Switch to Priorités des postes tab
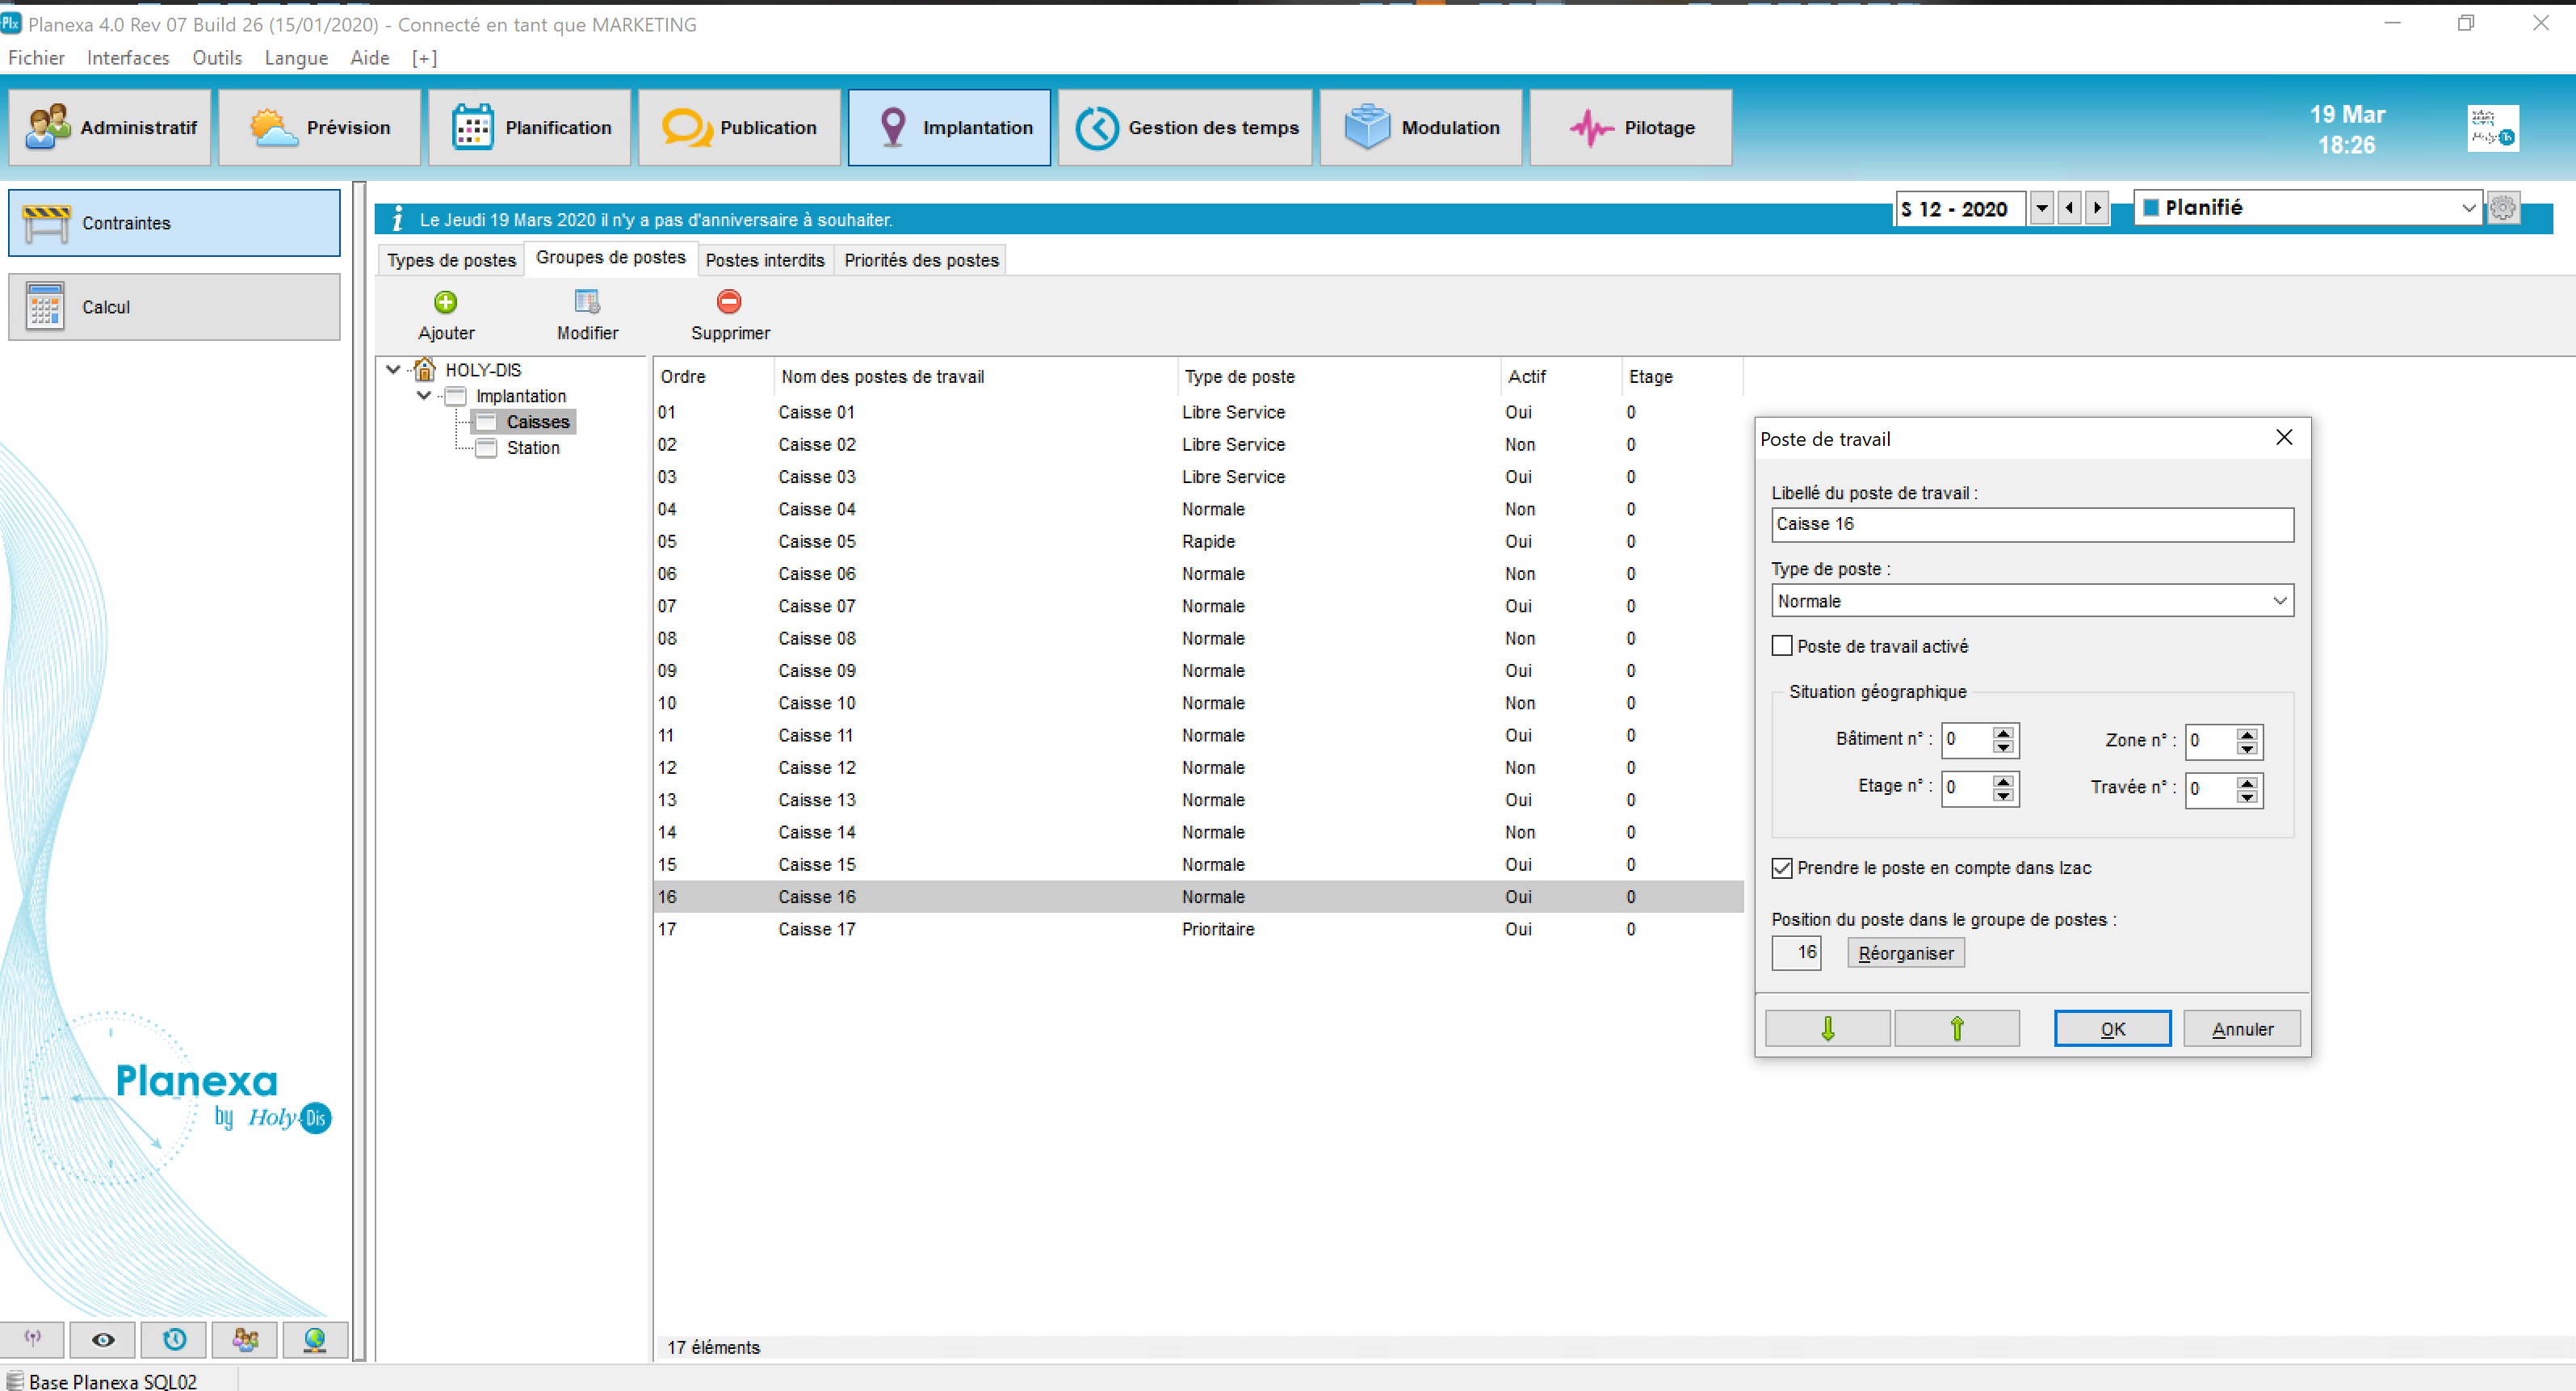 (921, 260)
